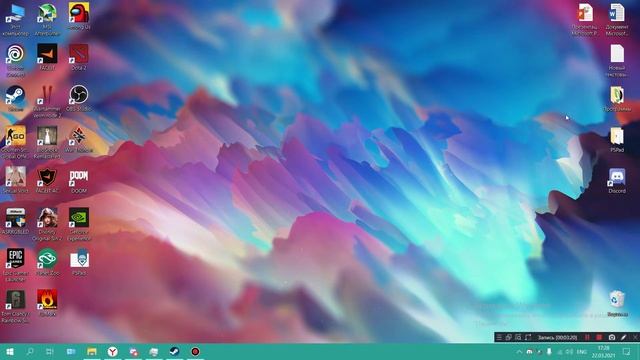Open Steam from the taskbar

click(175, 351)
